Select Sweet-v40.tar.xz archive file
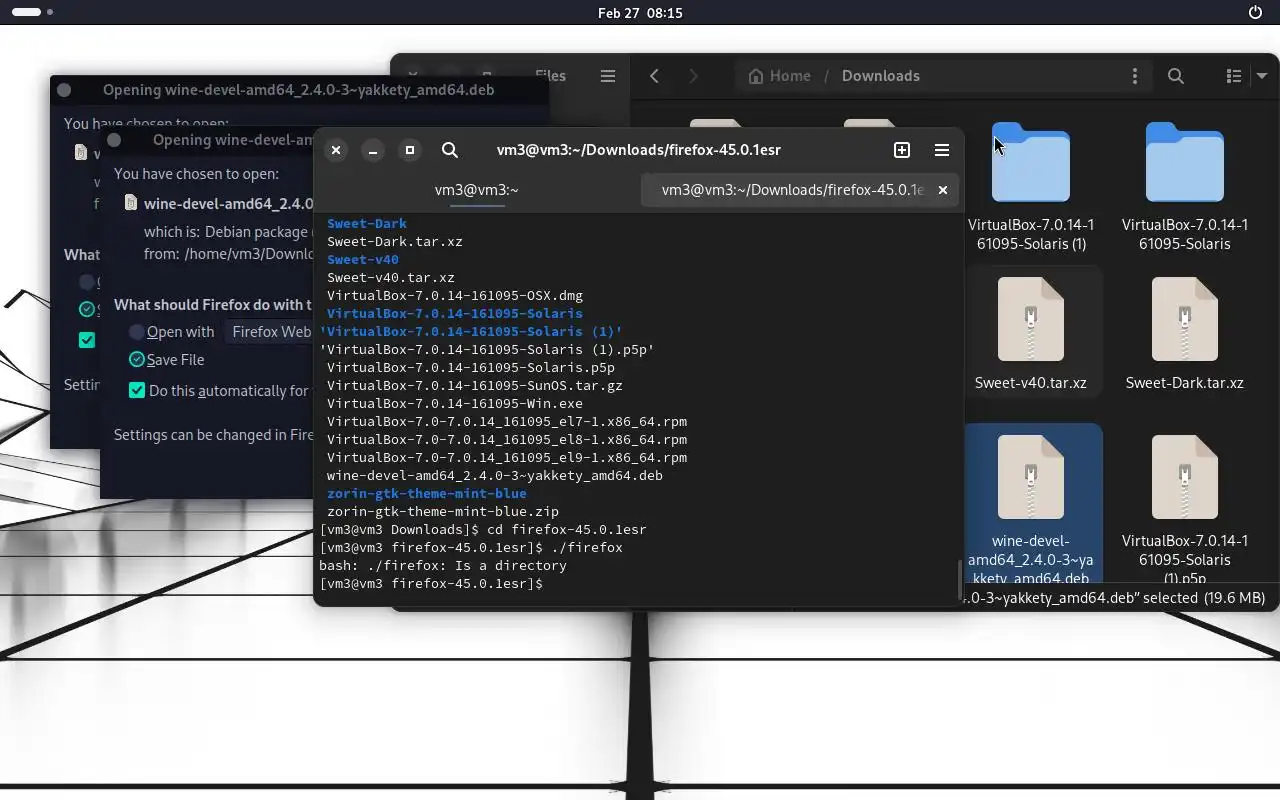 [1031, 333]
